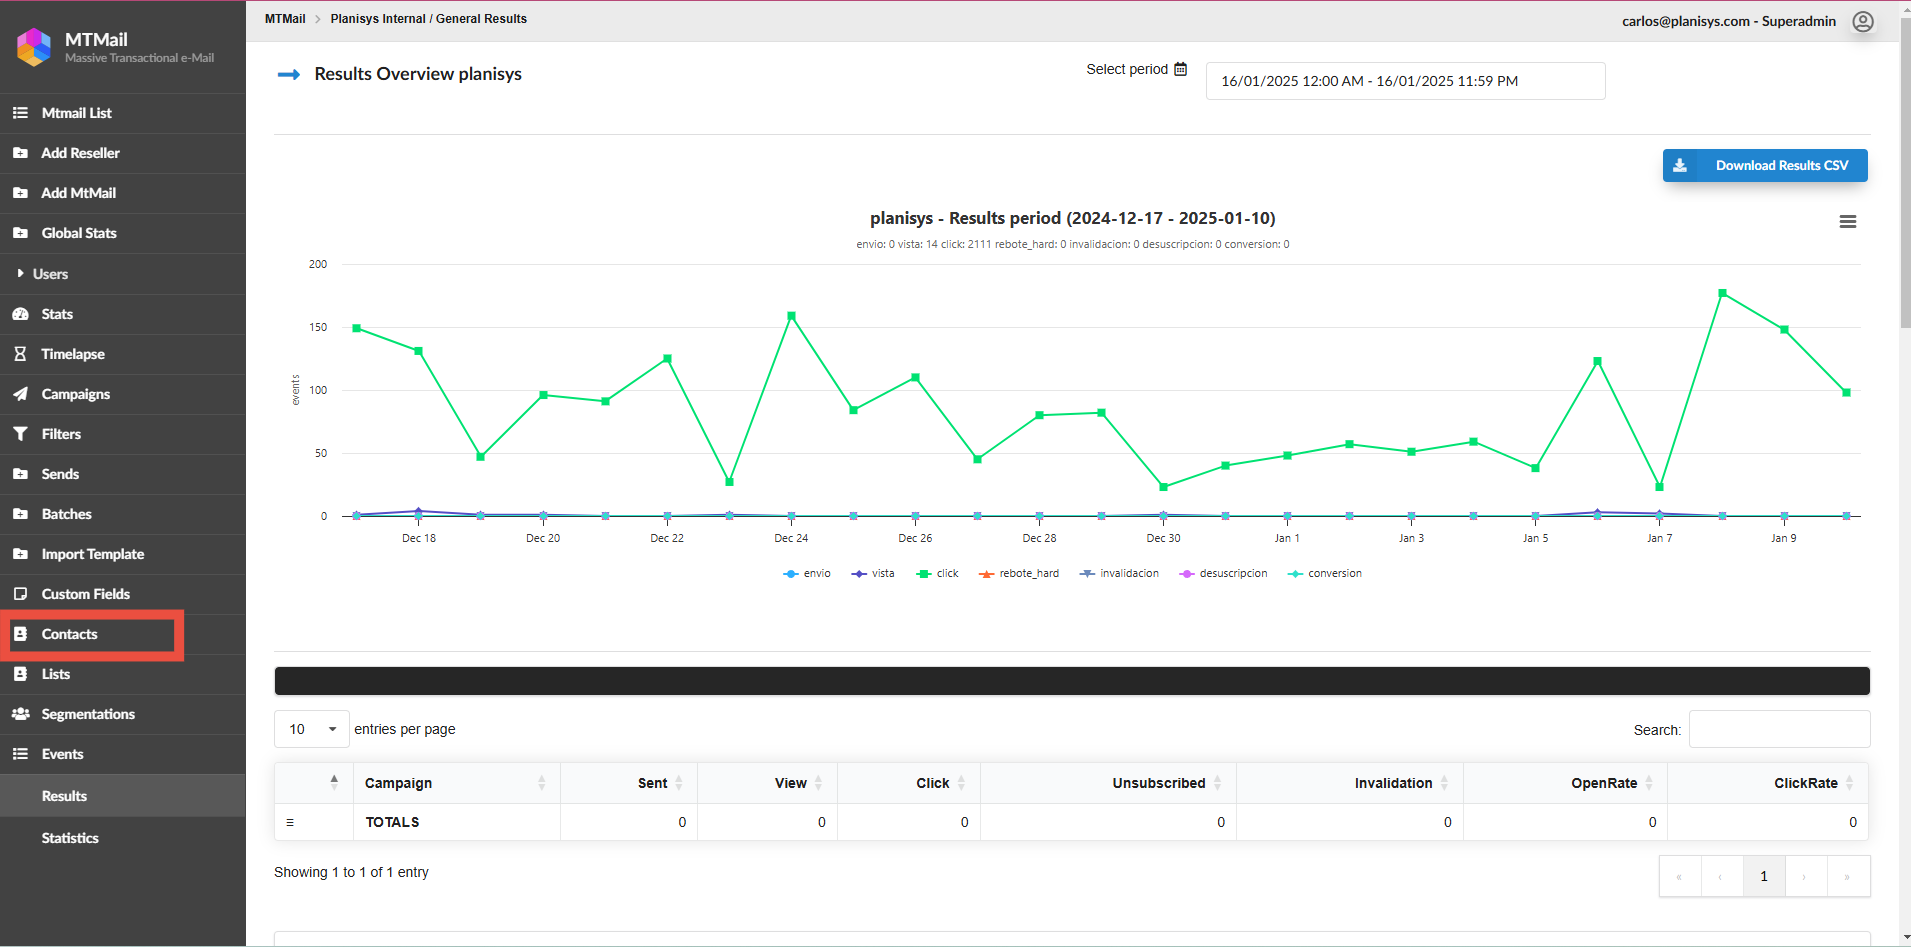
Task: Go to Statistics in the sidebar
Action: pos(70,838)
